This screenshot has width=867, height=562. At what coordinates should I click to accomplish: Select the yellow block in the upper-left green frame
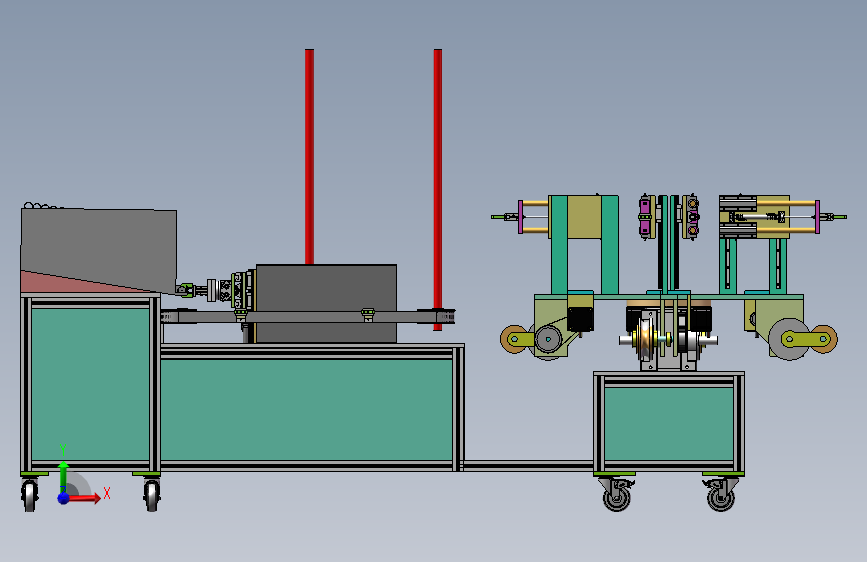click(x=584, y=217)
